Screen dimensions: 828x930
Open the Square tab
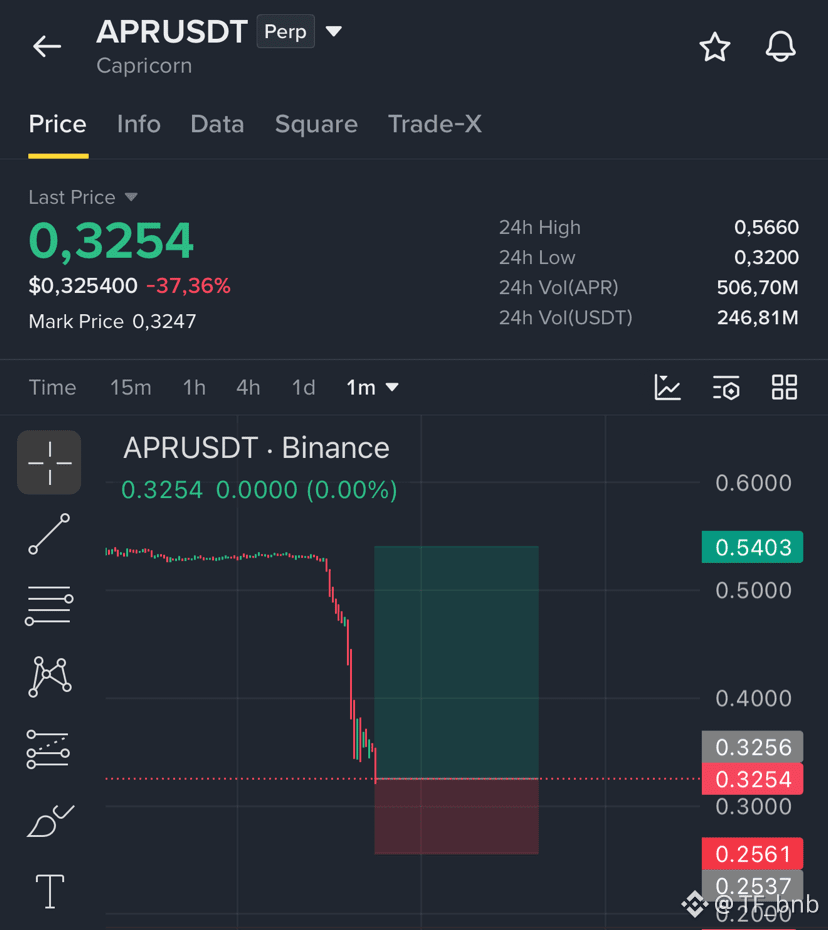pyautogui.click(x=316, y=125)
